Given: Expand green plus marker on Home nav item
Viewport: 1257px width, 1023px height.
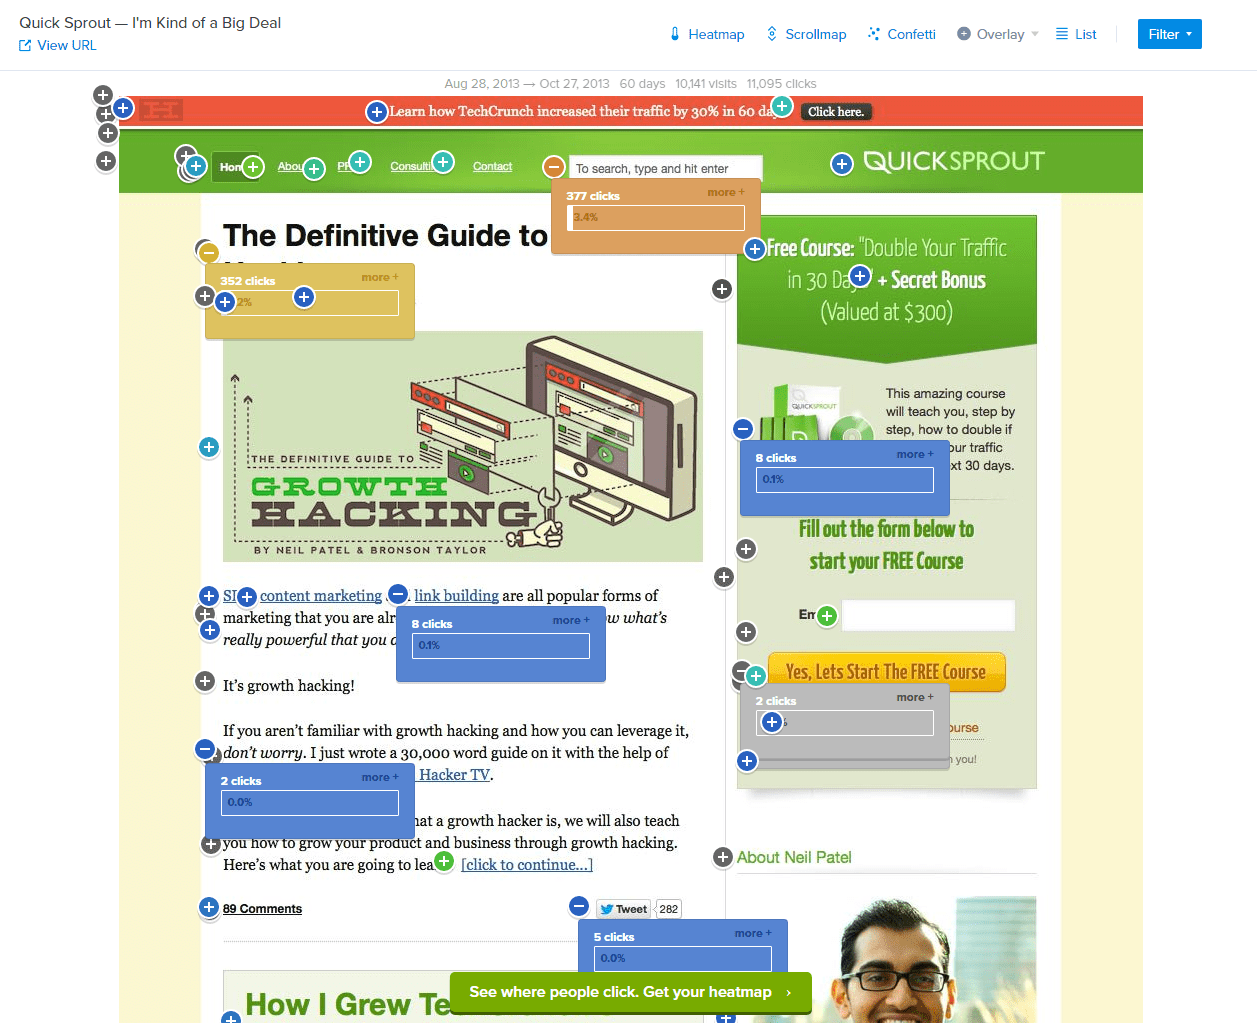Looking at the screenshot, I should pos(253,167).
